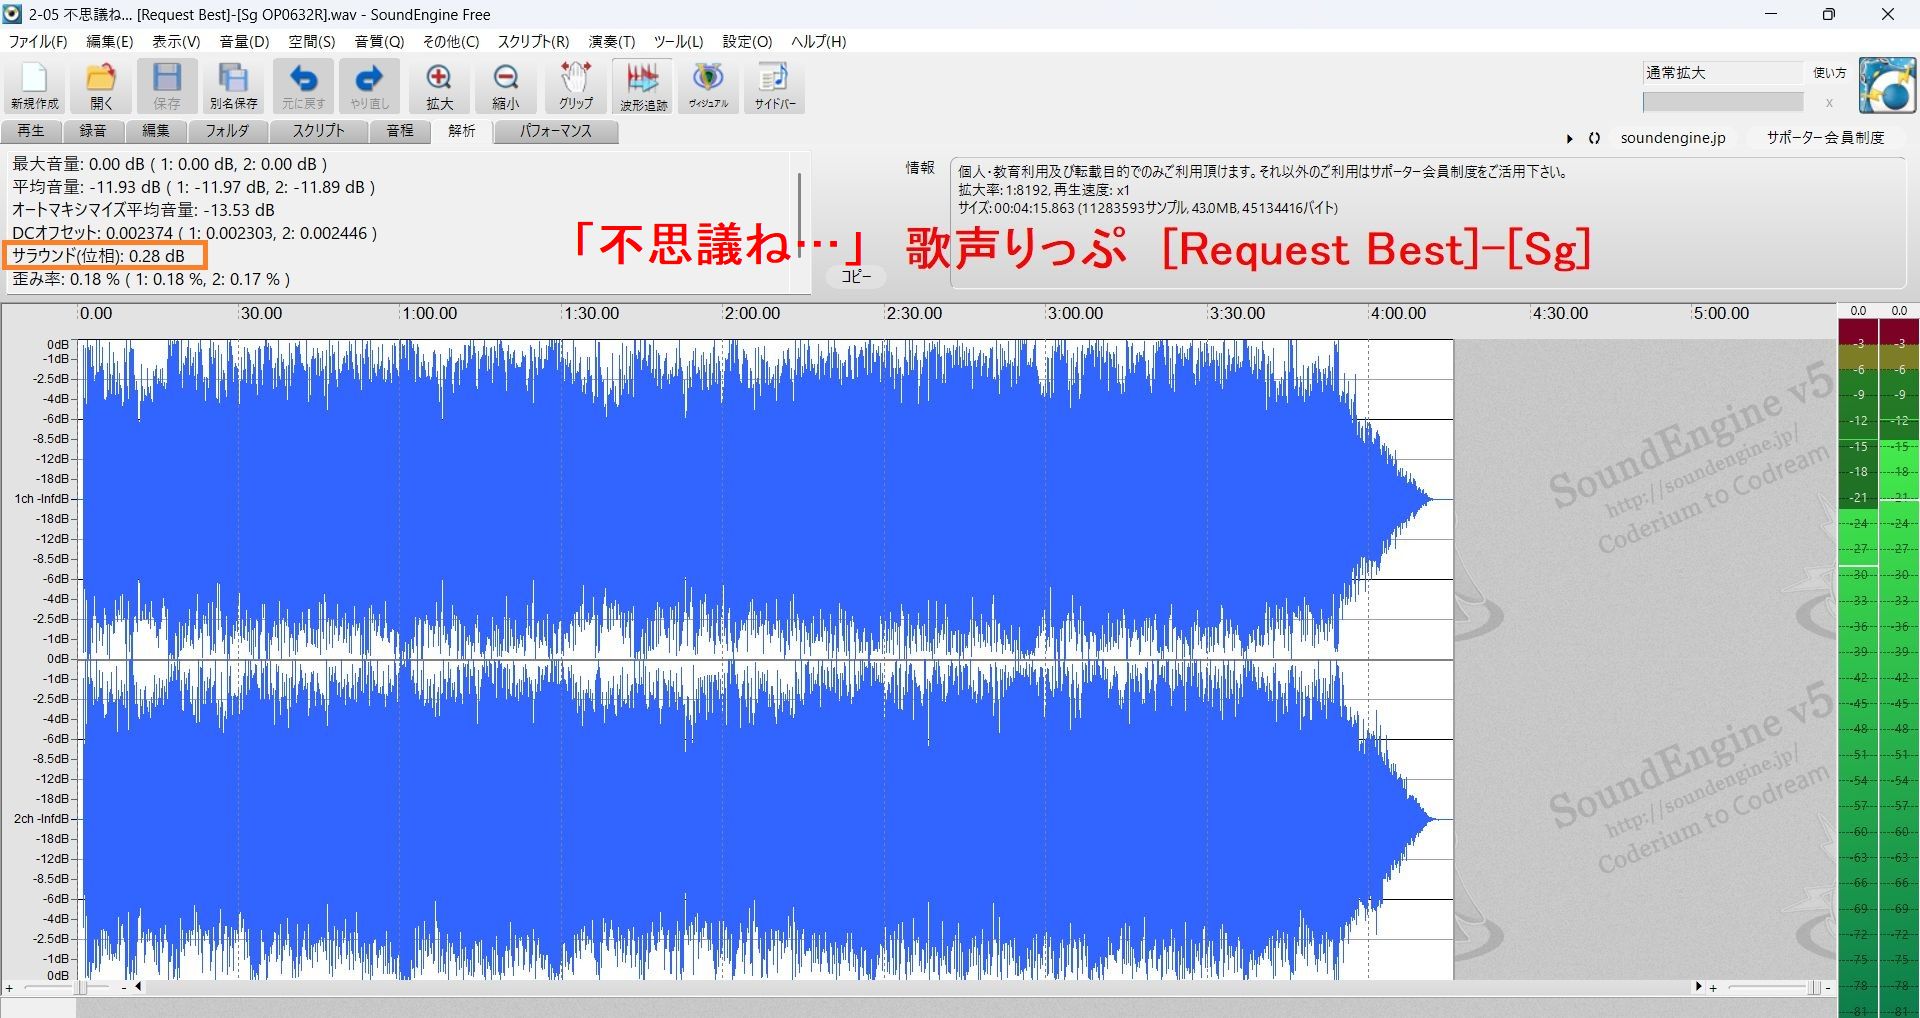Click the 通常拡大 zoom mode field

tap(1722, 73)
